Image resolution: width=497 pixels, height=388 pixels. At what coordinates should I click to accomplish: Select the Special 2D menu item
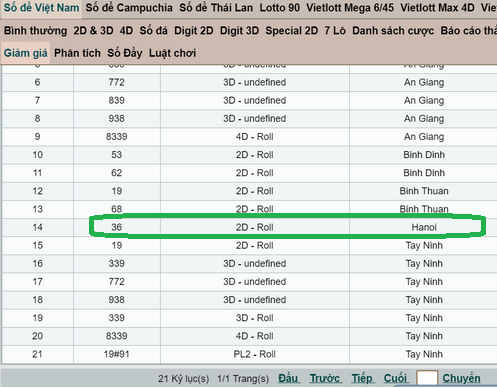point(292,31)
